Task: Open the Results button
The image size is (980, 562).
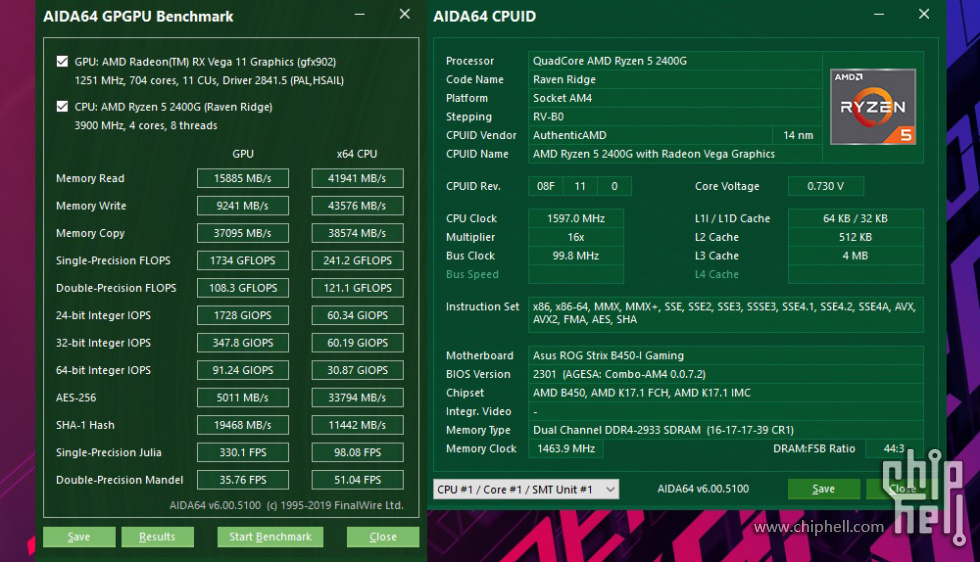Action: tap(157, 536)
